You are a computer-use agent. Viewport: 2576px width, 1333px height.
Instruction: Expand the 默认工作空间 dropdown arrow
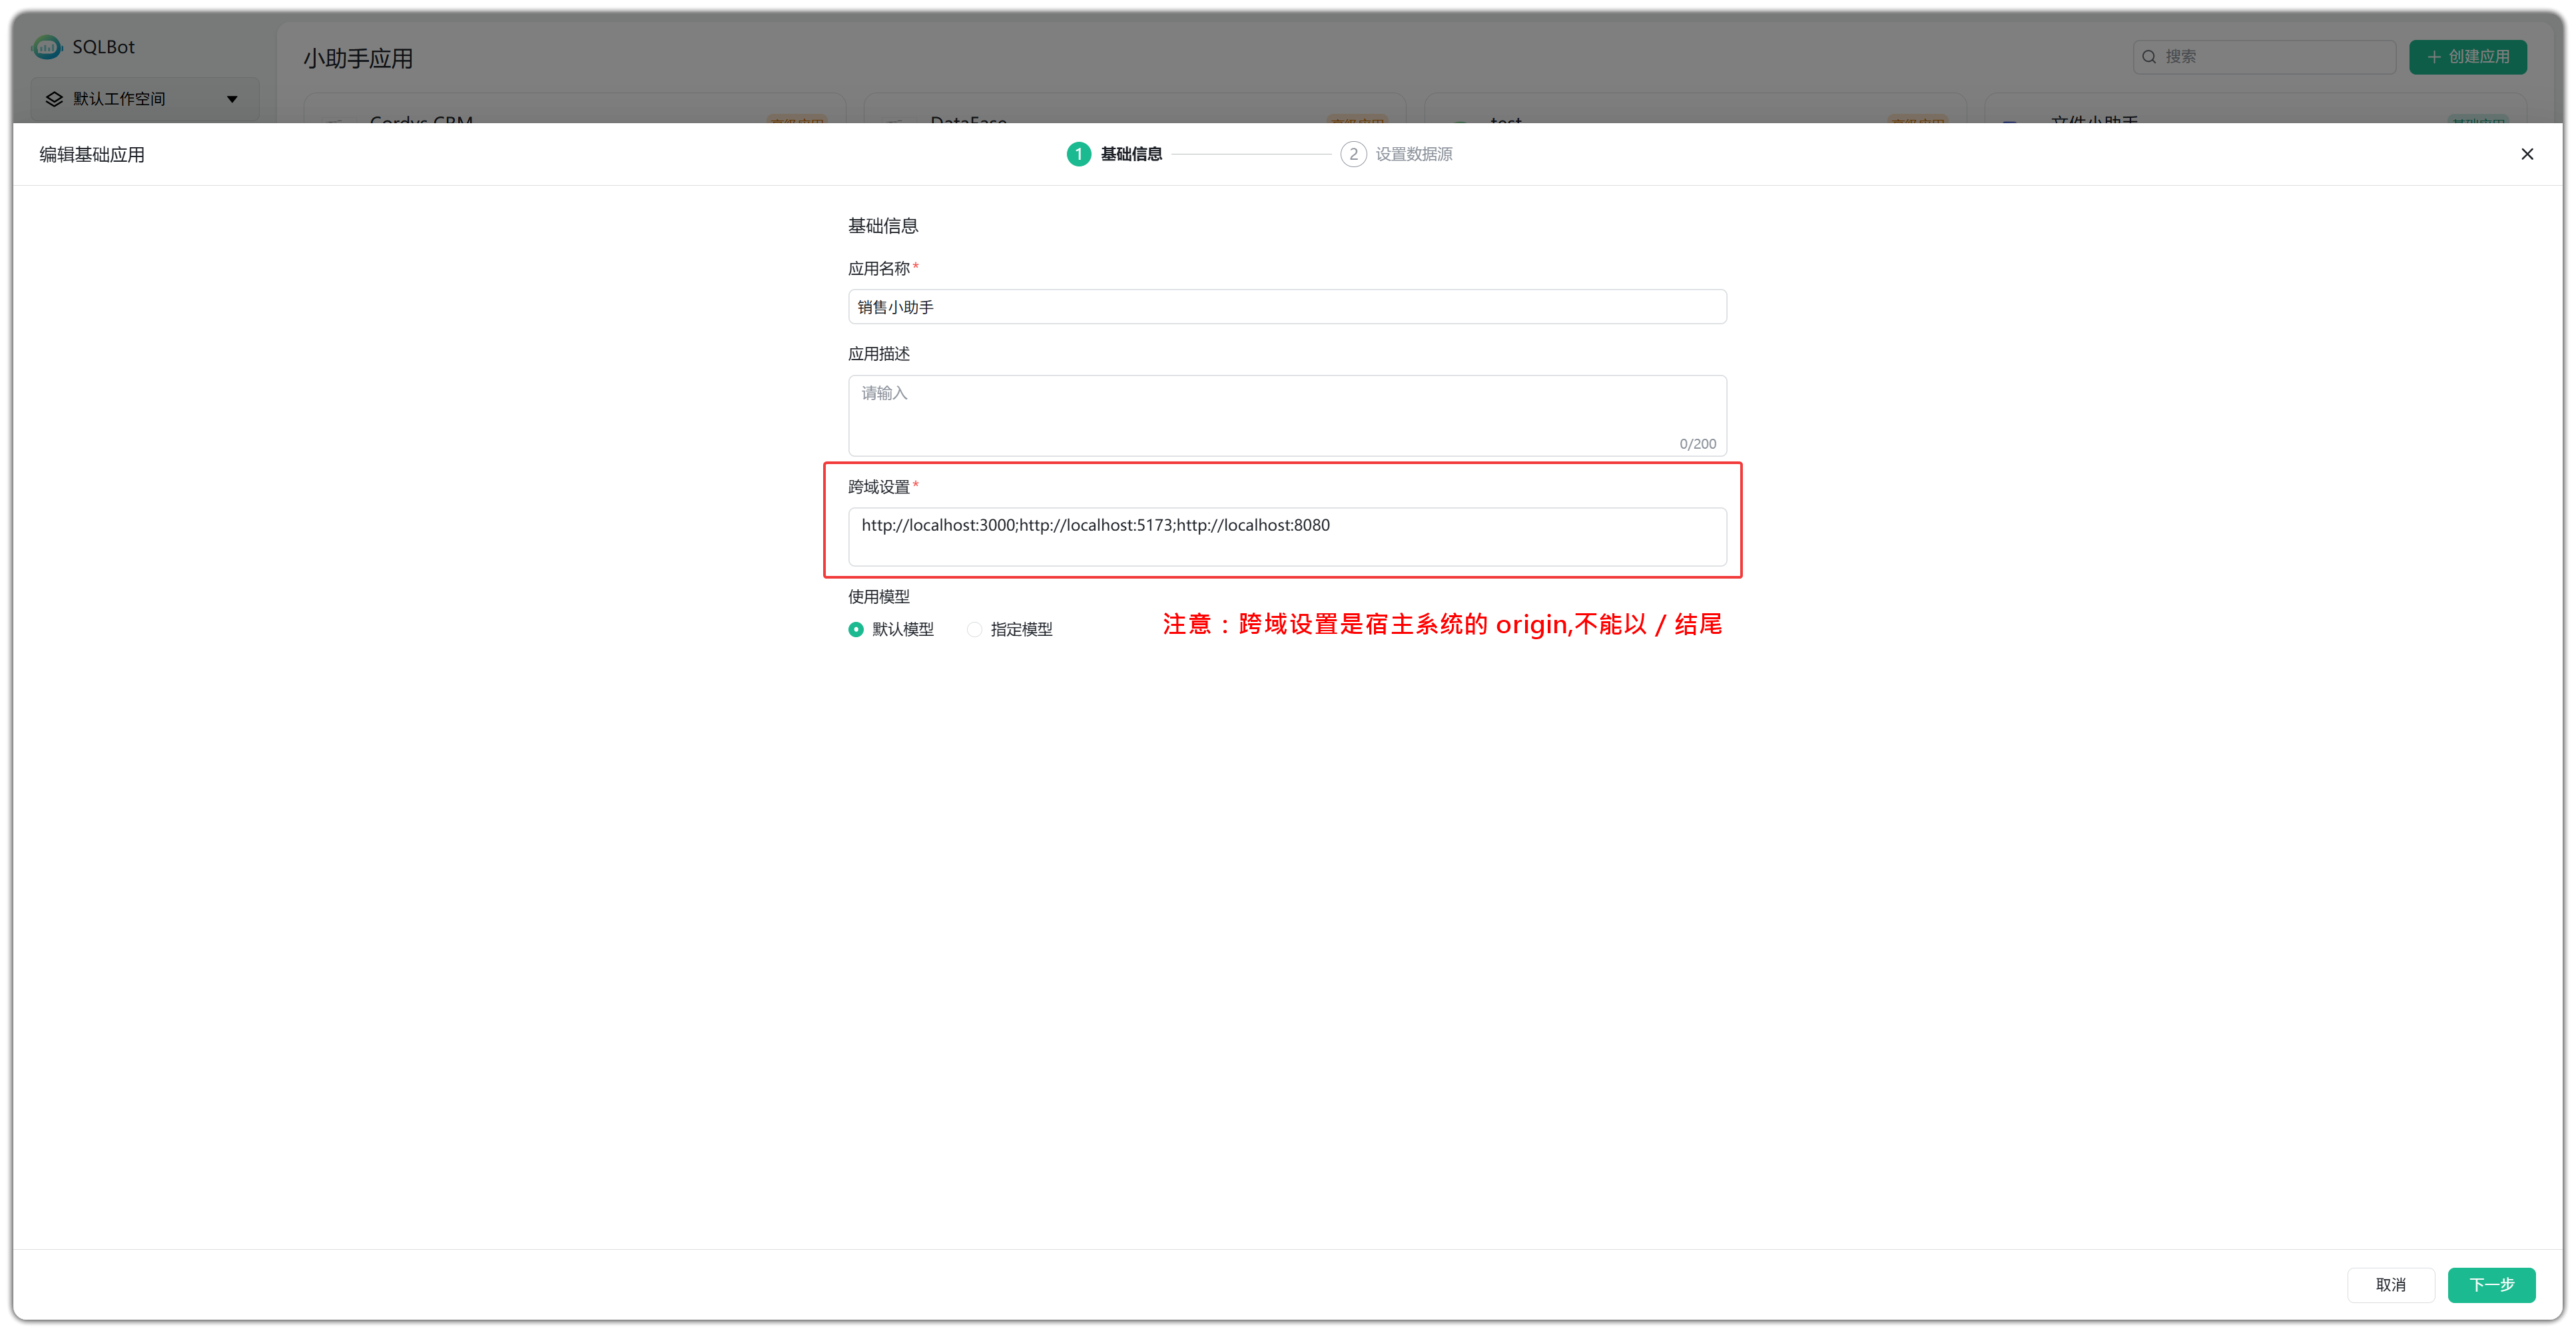(x=232, y=99)
